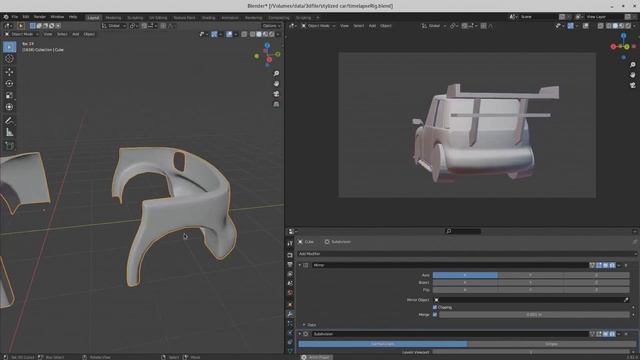The width and height of the screenshot is (640, 360).
Task: Open Tool properties tab
Action: click(x=290, y=244)
